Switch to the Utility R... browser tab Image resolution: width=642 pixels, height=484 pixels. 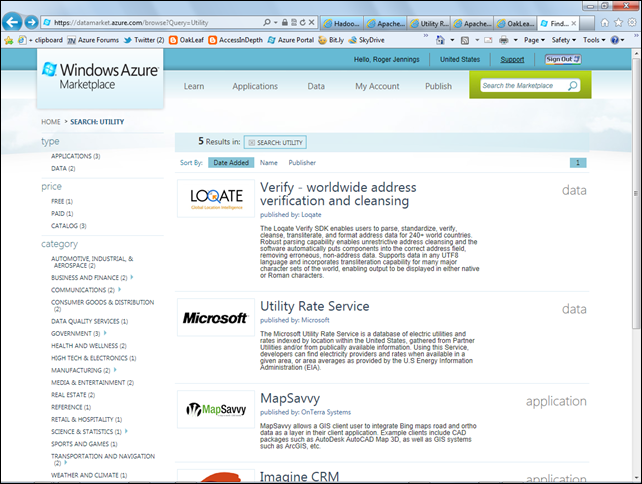point(429,24)
